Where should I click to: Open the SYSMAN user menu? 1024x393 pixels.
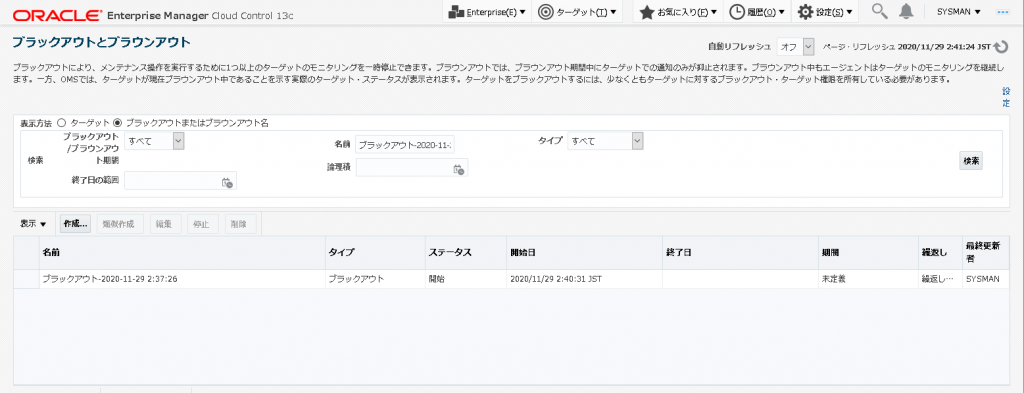(959, 12)
